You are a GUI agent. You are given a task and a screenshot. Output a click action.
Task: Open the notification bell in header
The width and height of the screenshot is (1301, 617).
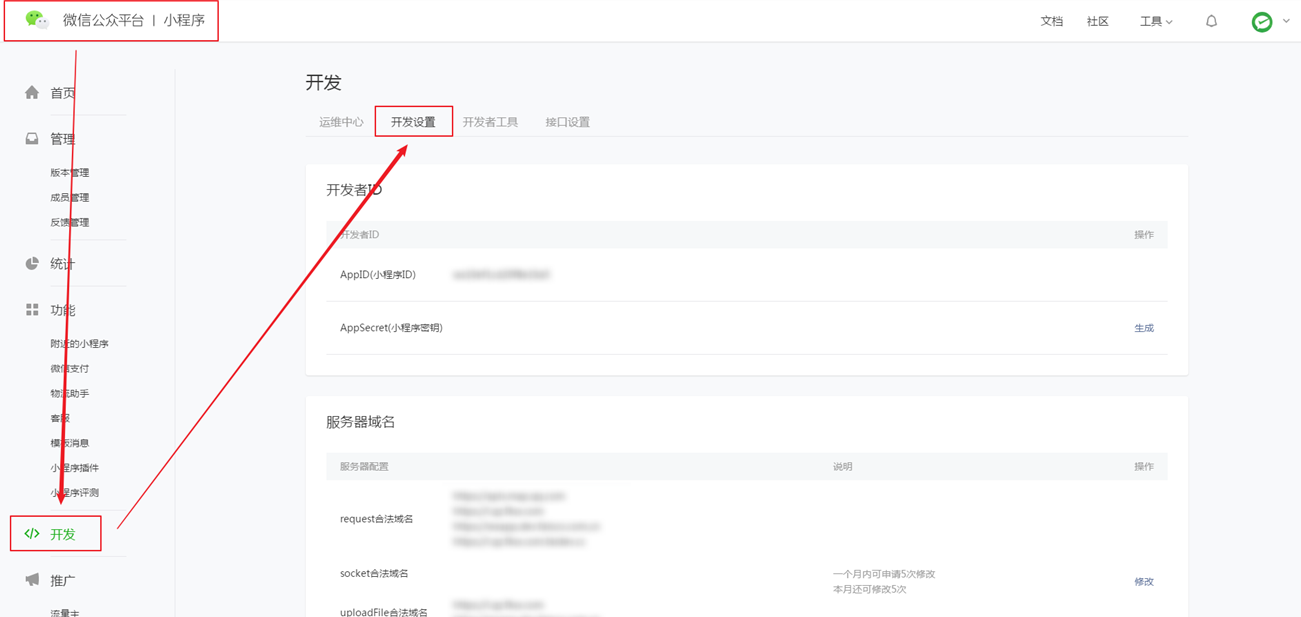[x=1211, y=21]
